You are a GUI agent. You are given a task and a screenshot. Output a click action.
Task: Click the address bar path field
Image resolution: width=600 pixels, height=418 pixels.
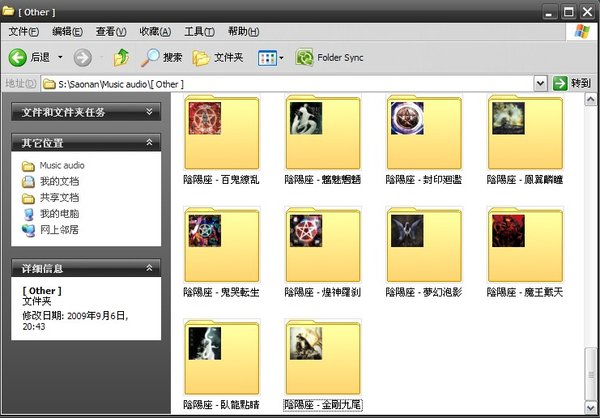tap(287, 84)
